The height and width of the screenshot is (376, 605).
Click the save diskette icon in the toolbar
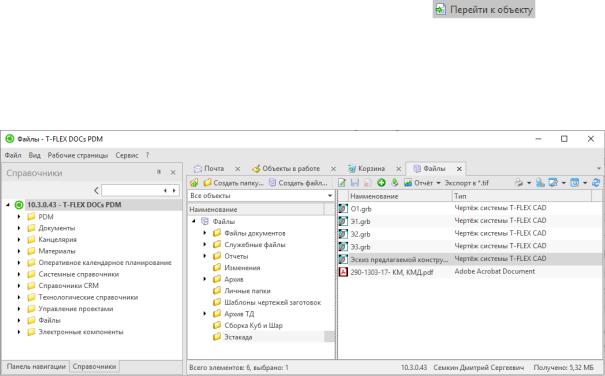coord(355,183)
